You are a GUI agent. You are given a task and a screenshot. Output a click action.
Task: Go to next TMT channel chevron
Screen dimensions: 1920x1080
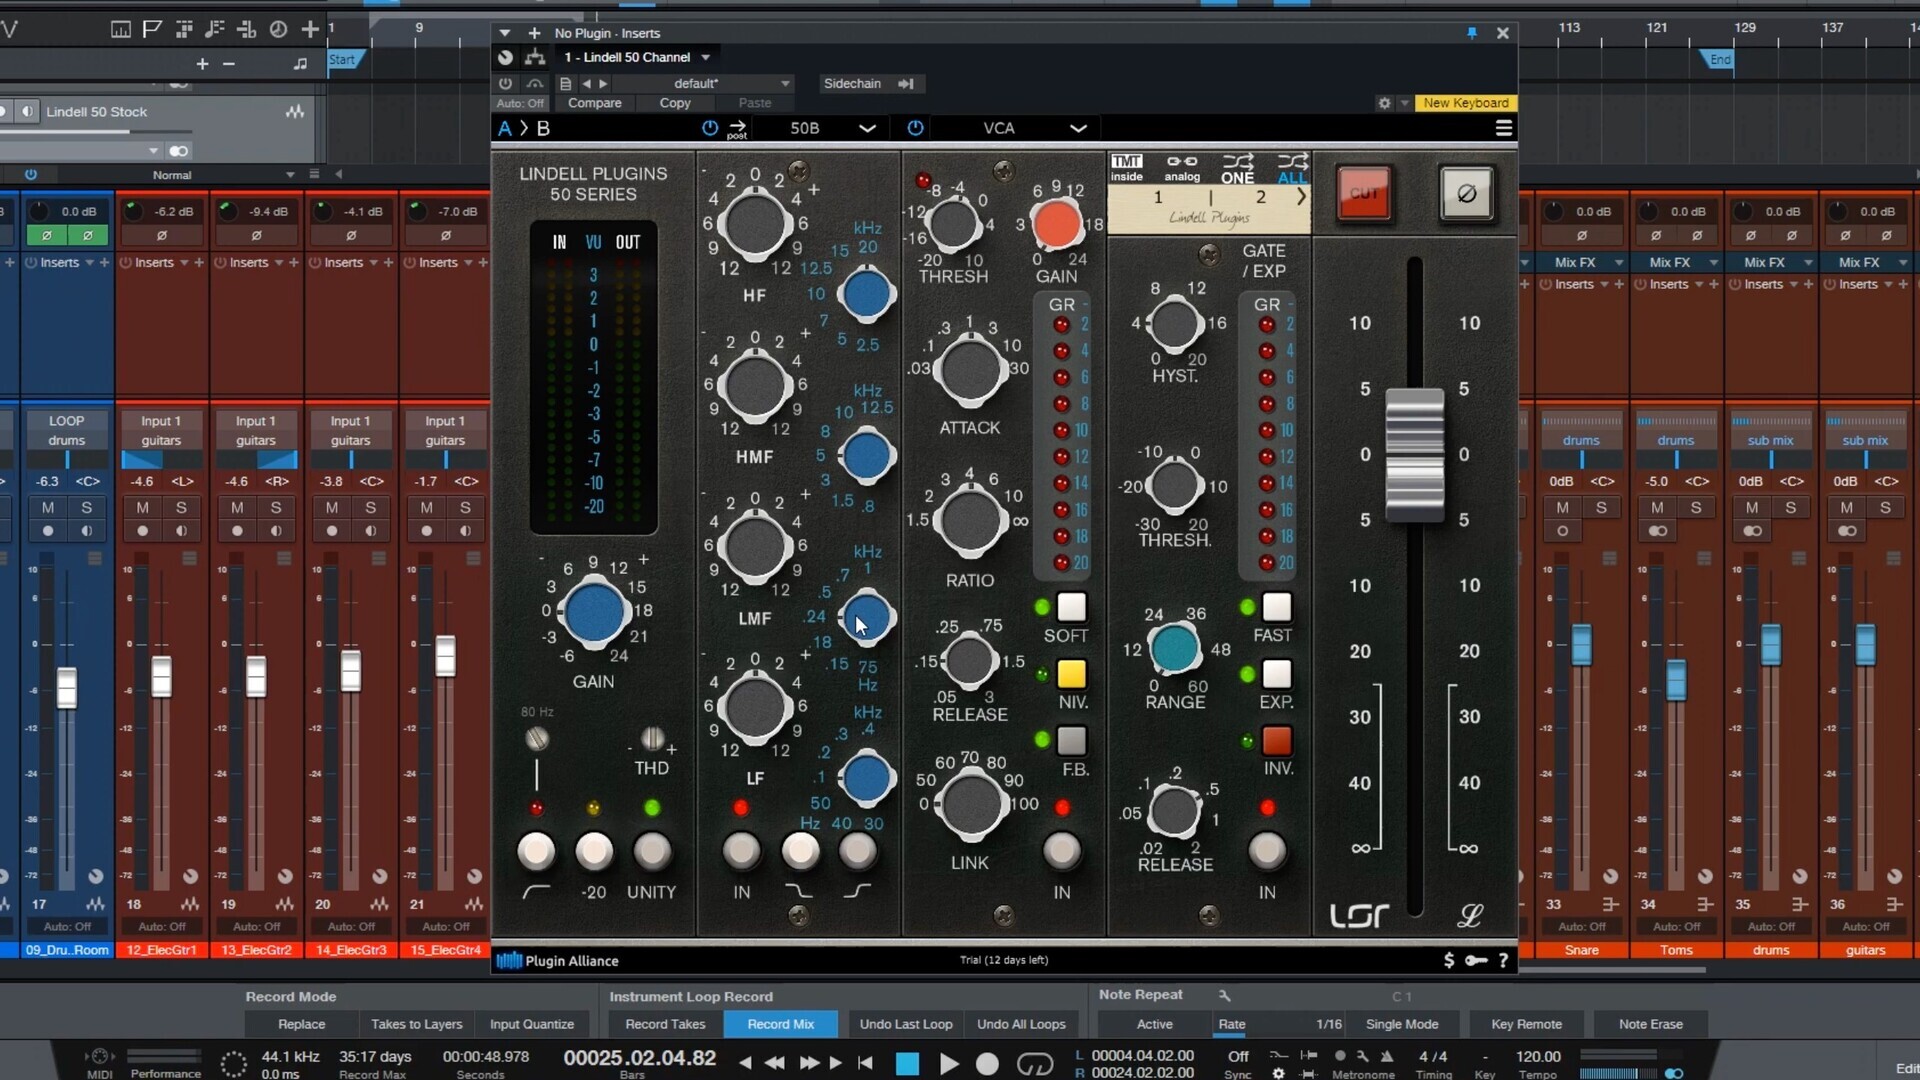[1301, 197]
